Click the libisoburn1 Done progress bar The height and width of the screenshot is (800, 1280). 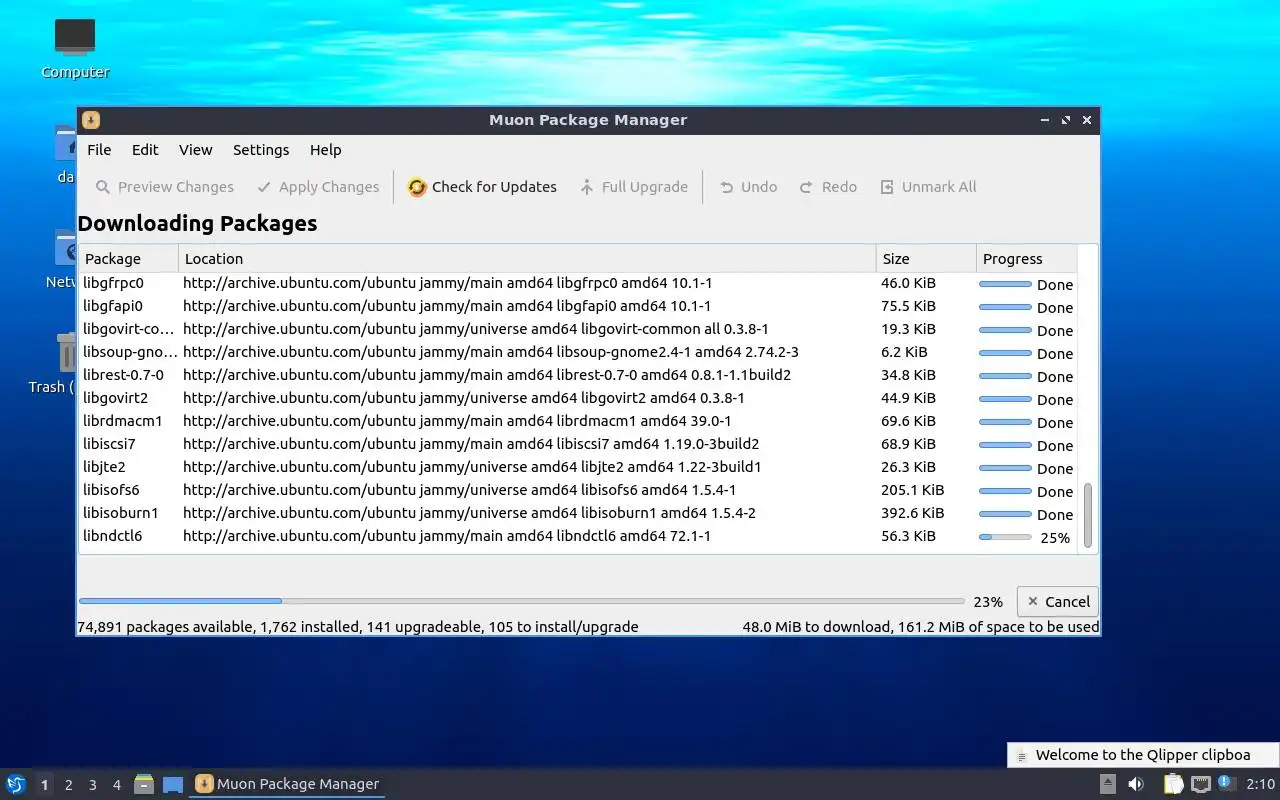(x=1005, y=514)
